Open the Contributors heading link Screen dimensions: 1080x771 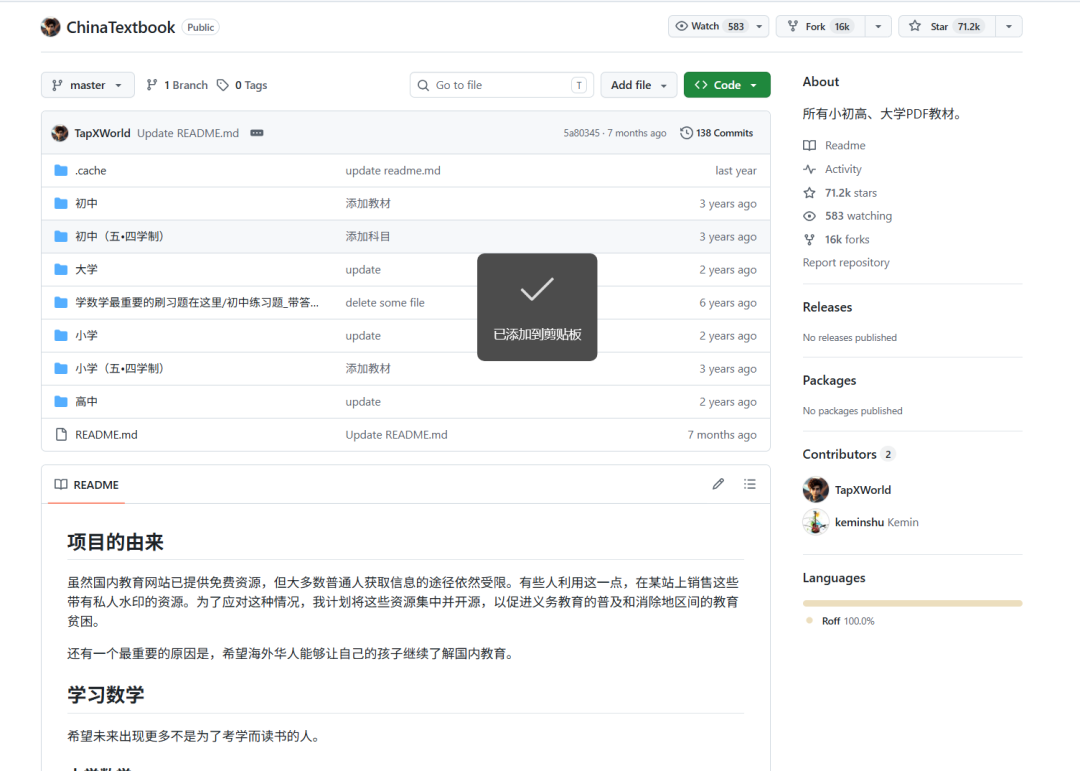click(x=848, y=454)
